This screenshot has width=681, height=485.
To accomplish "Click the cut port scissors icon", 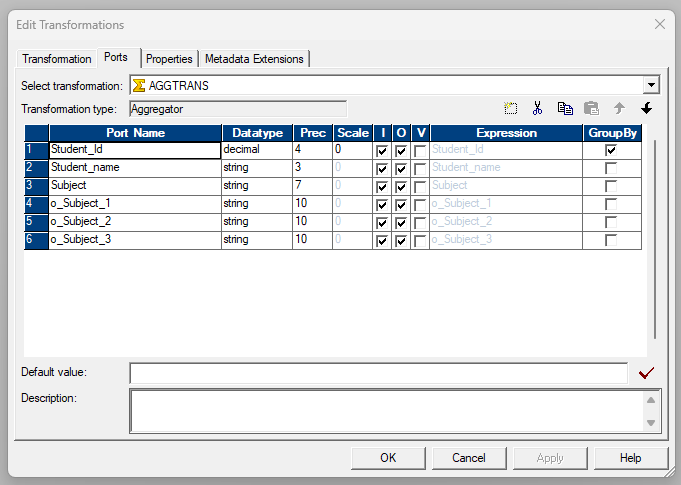I will click(x=537, y=109).
